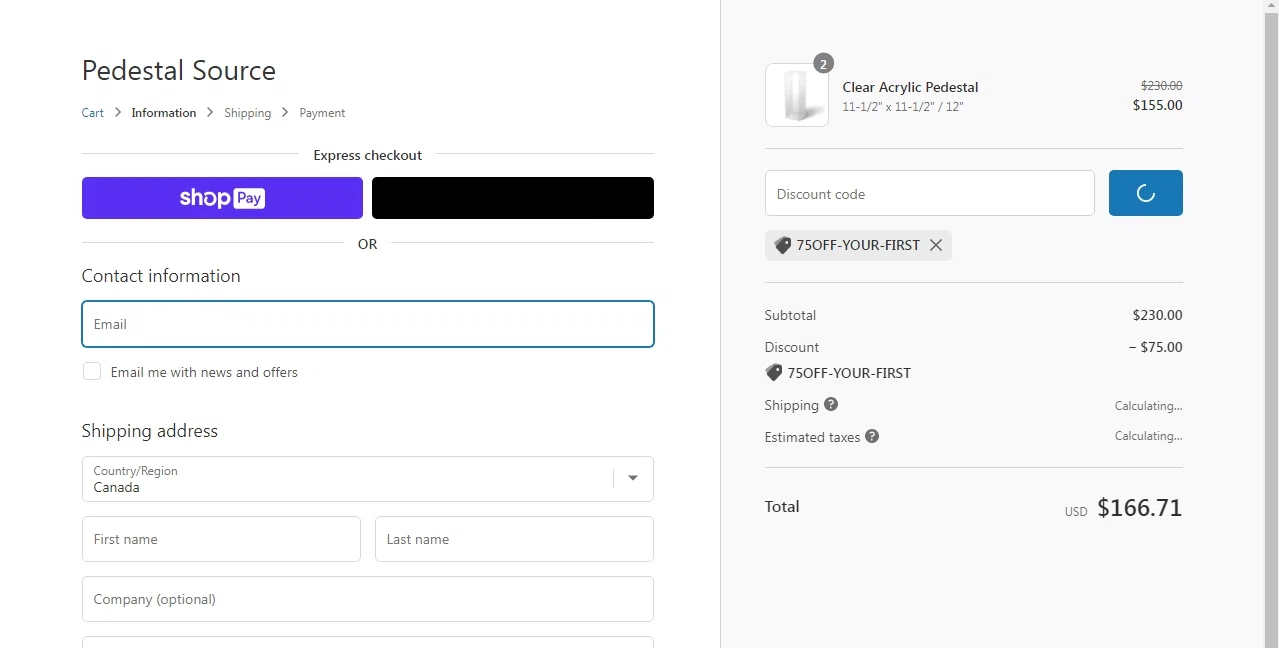Click the black express checkout button
Viewport: 1279px width, 648px height.
coord(513,198)
